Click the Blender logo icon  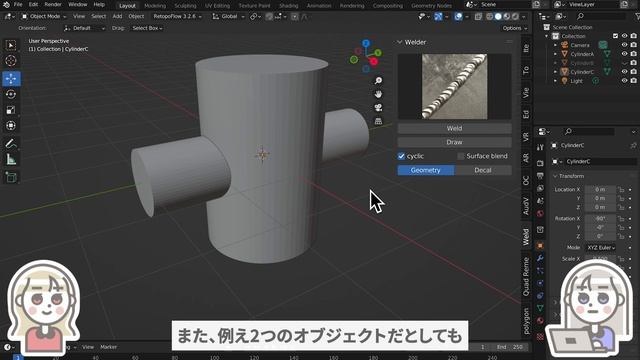[6, 5]
